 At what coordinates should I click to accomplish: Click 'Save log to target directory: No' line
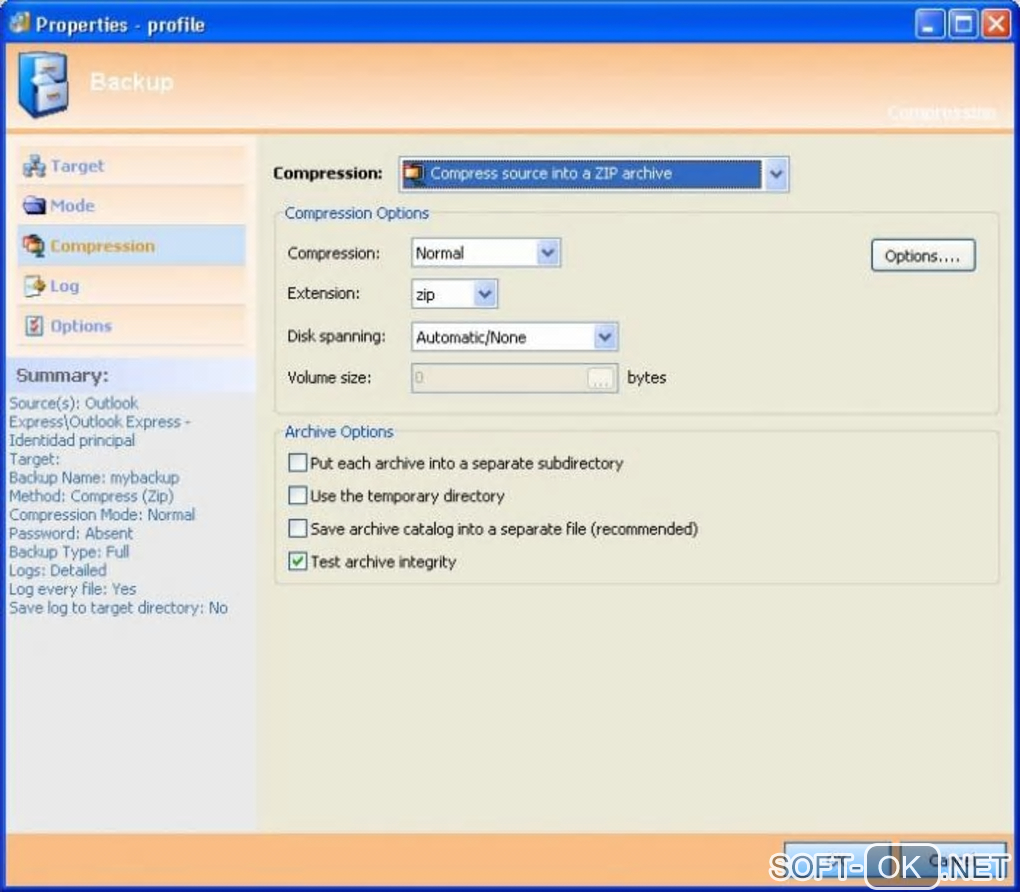118,608
